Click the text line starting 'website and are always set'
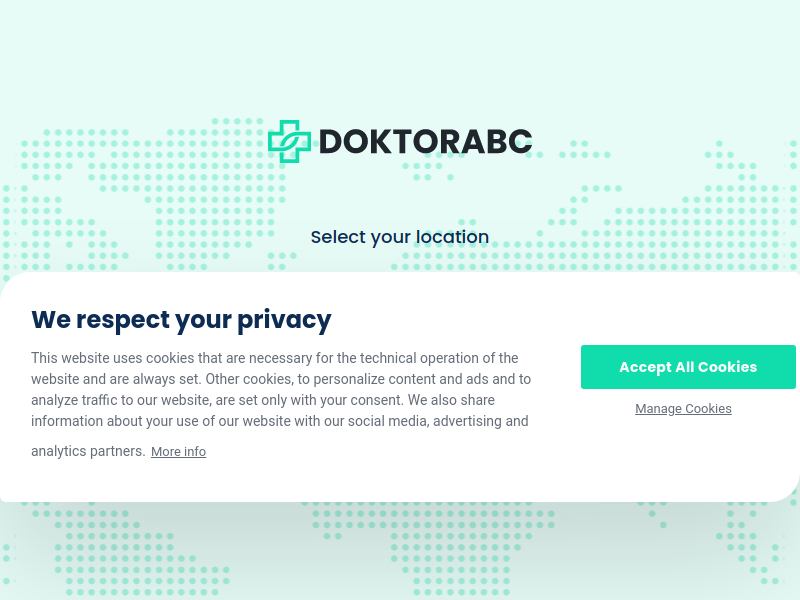800x600 pixels. tap(281, 379)
